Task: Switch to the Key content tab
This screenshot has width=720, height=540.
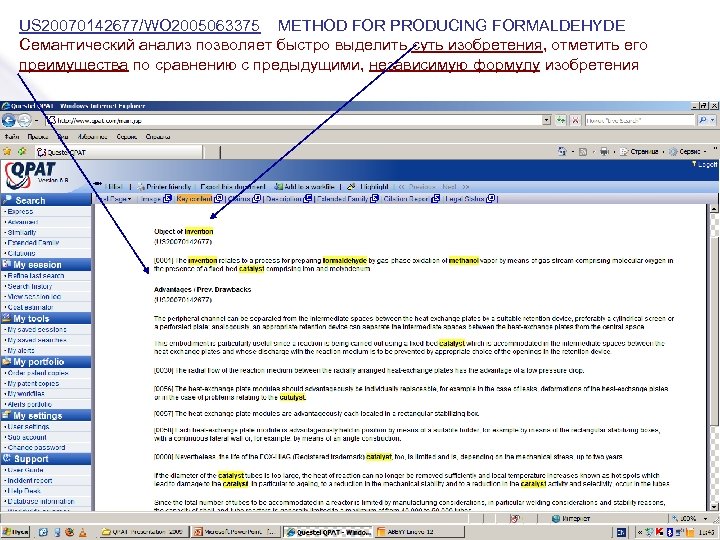Action: pos(194,199)
